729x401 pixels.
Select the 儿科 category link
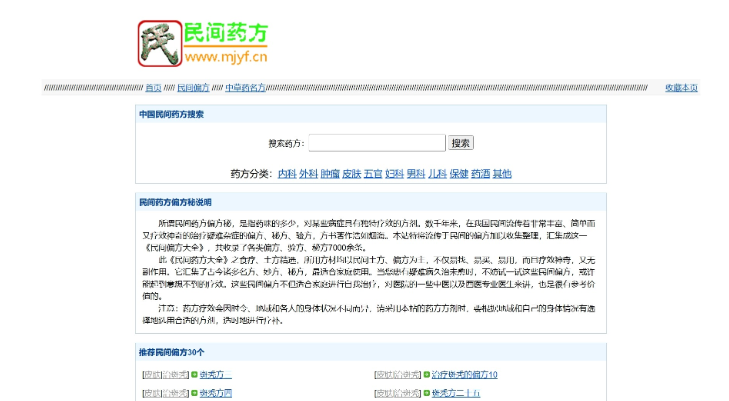(437, 174)
